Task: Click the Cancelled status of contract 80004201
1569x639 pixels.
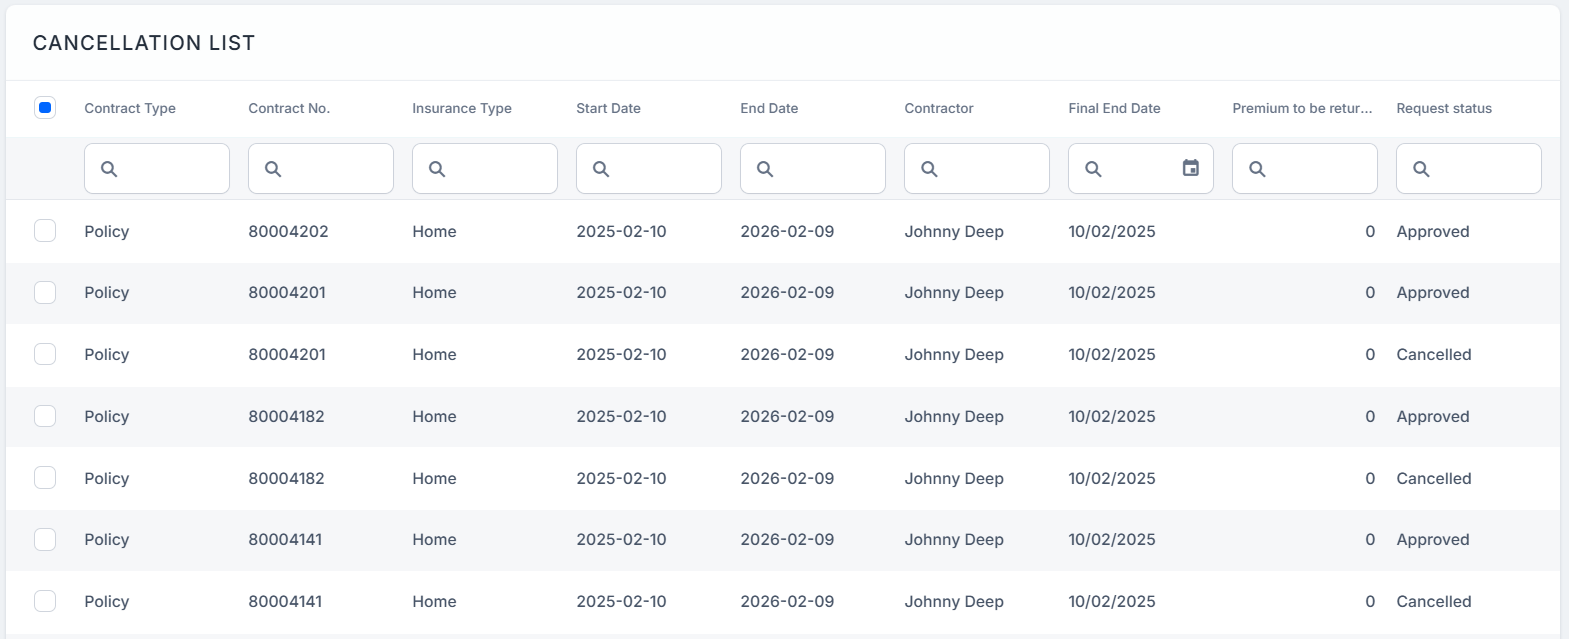Action: click(x=1433, y=354)
